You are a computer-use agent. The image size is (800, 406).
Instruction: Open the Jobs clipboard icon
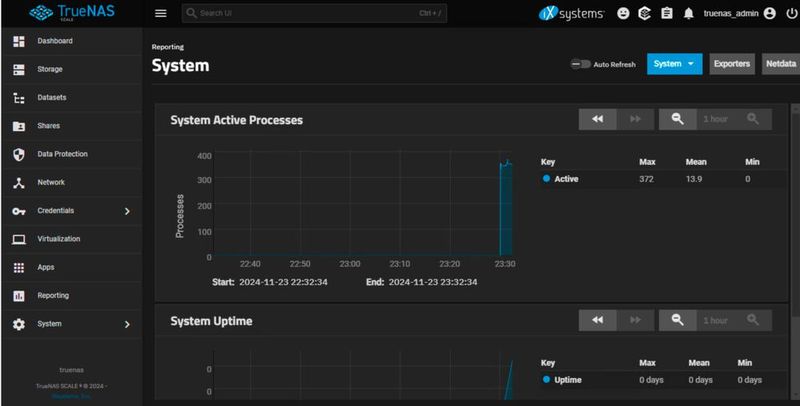[x=666, y=14]
